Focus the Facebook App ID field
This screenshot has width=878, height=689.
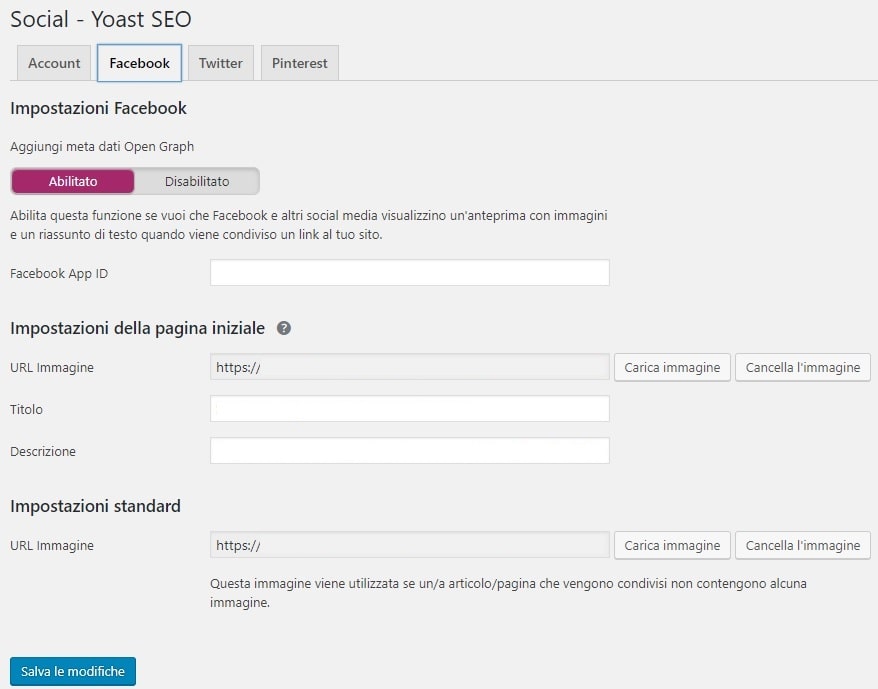pos(409,273)
